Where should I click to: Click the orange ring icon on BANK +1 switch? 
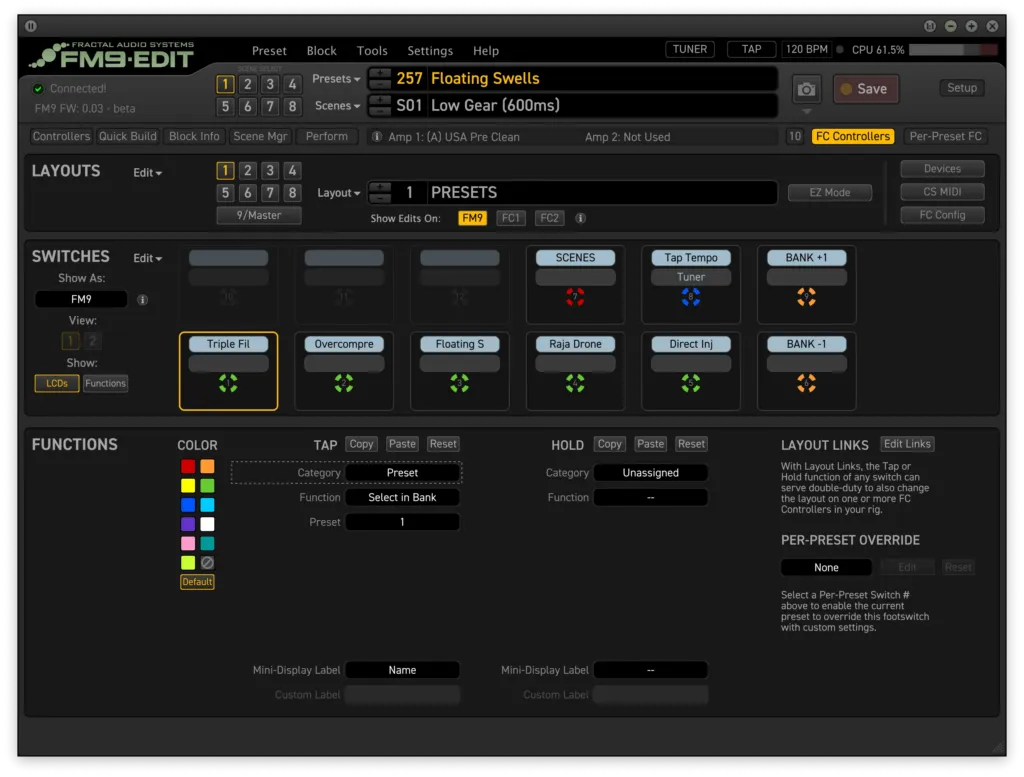(806, 297)
